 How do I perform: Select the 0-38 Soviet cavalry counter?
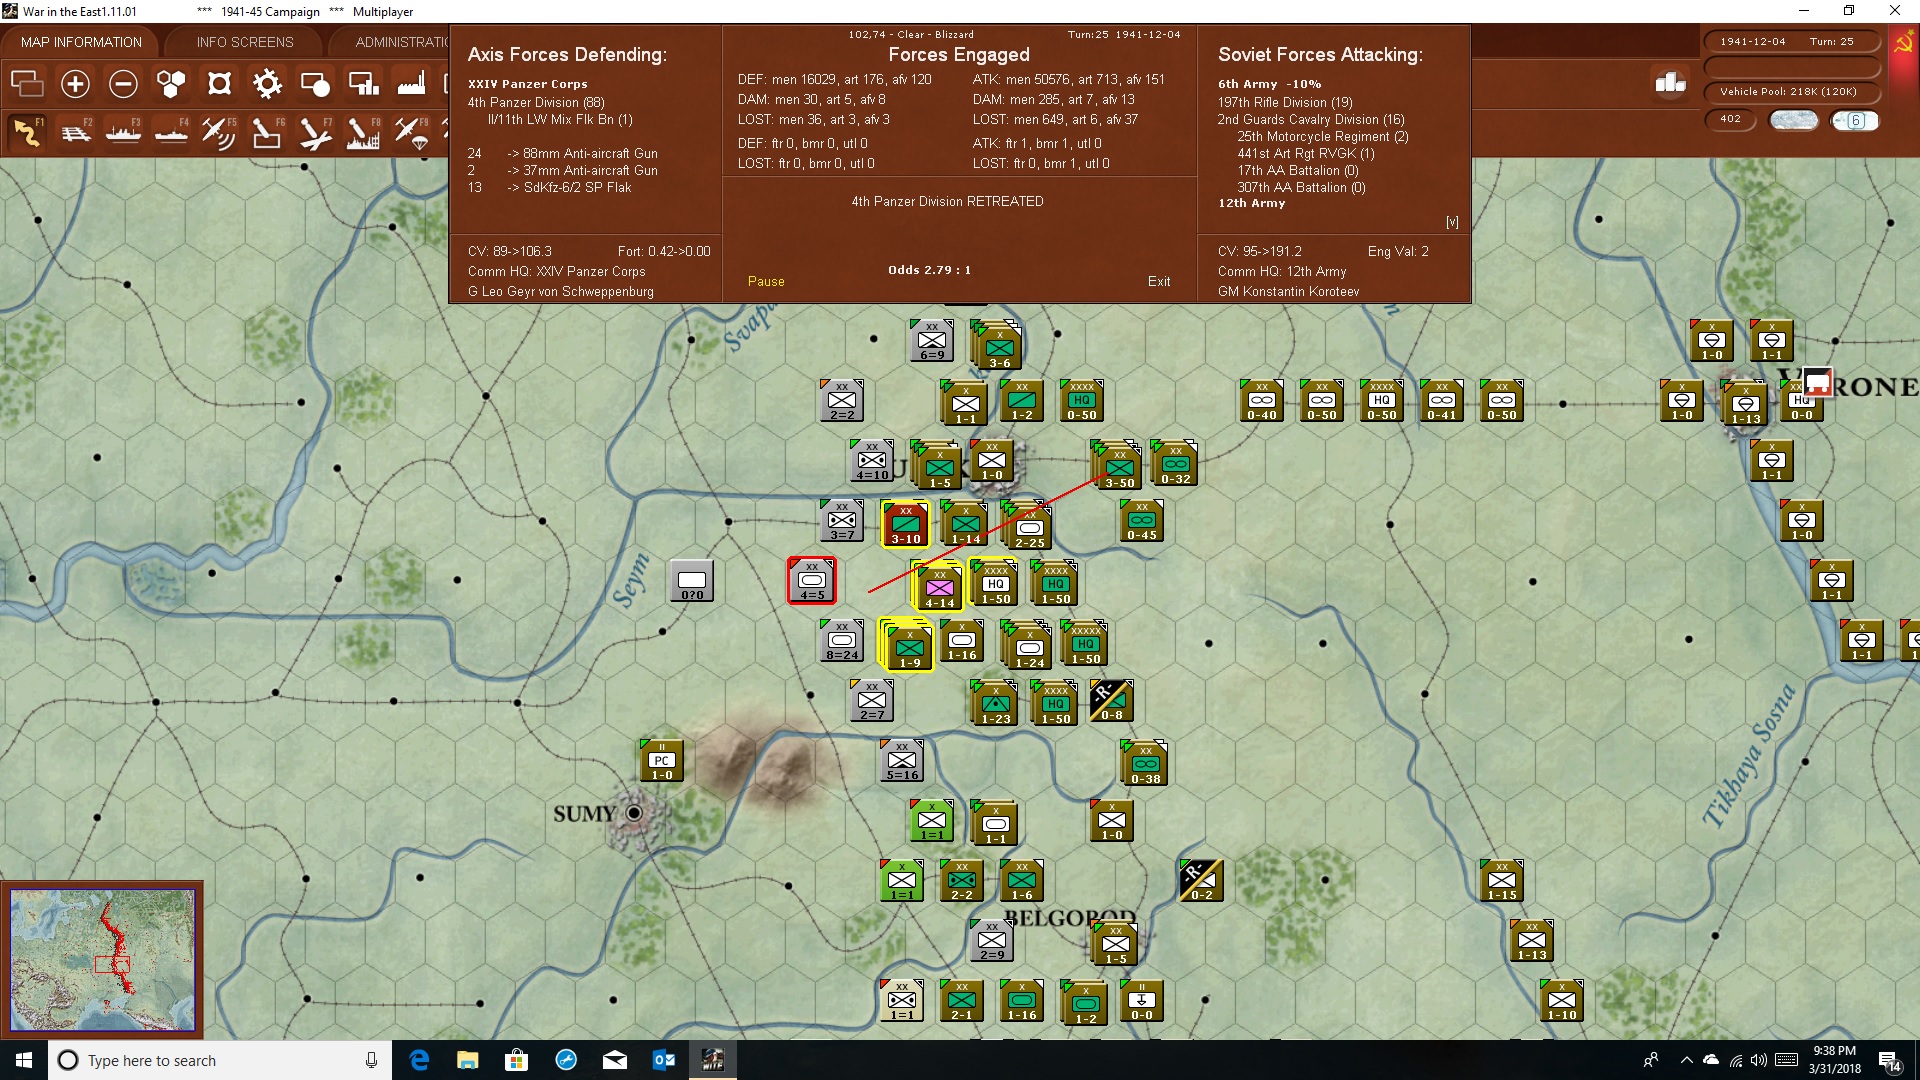[1146, 765]
